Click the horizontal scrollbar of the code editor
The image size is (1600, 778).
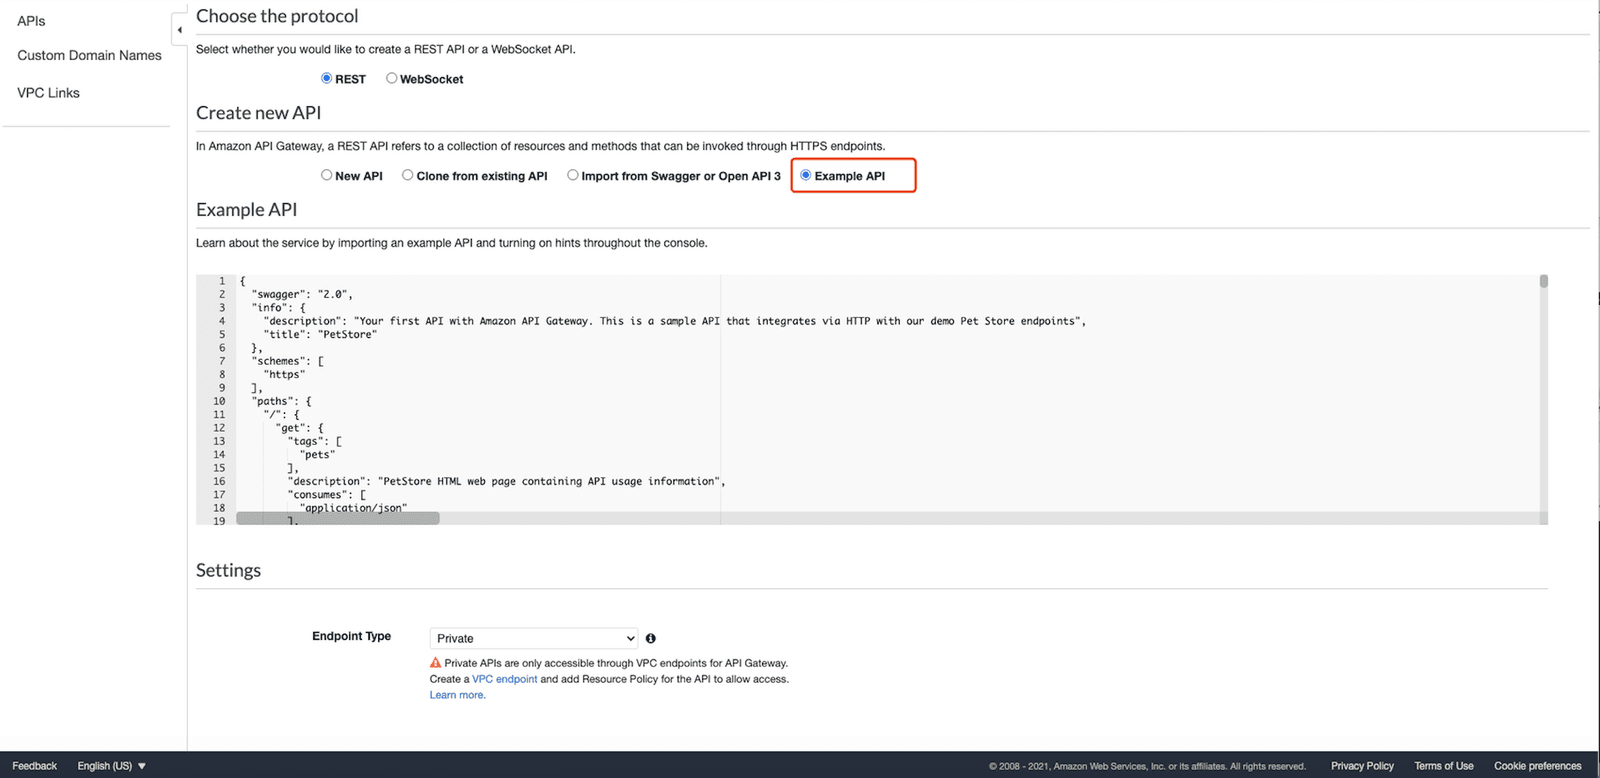click(338, 518)
